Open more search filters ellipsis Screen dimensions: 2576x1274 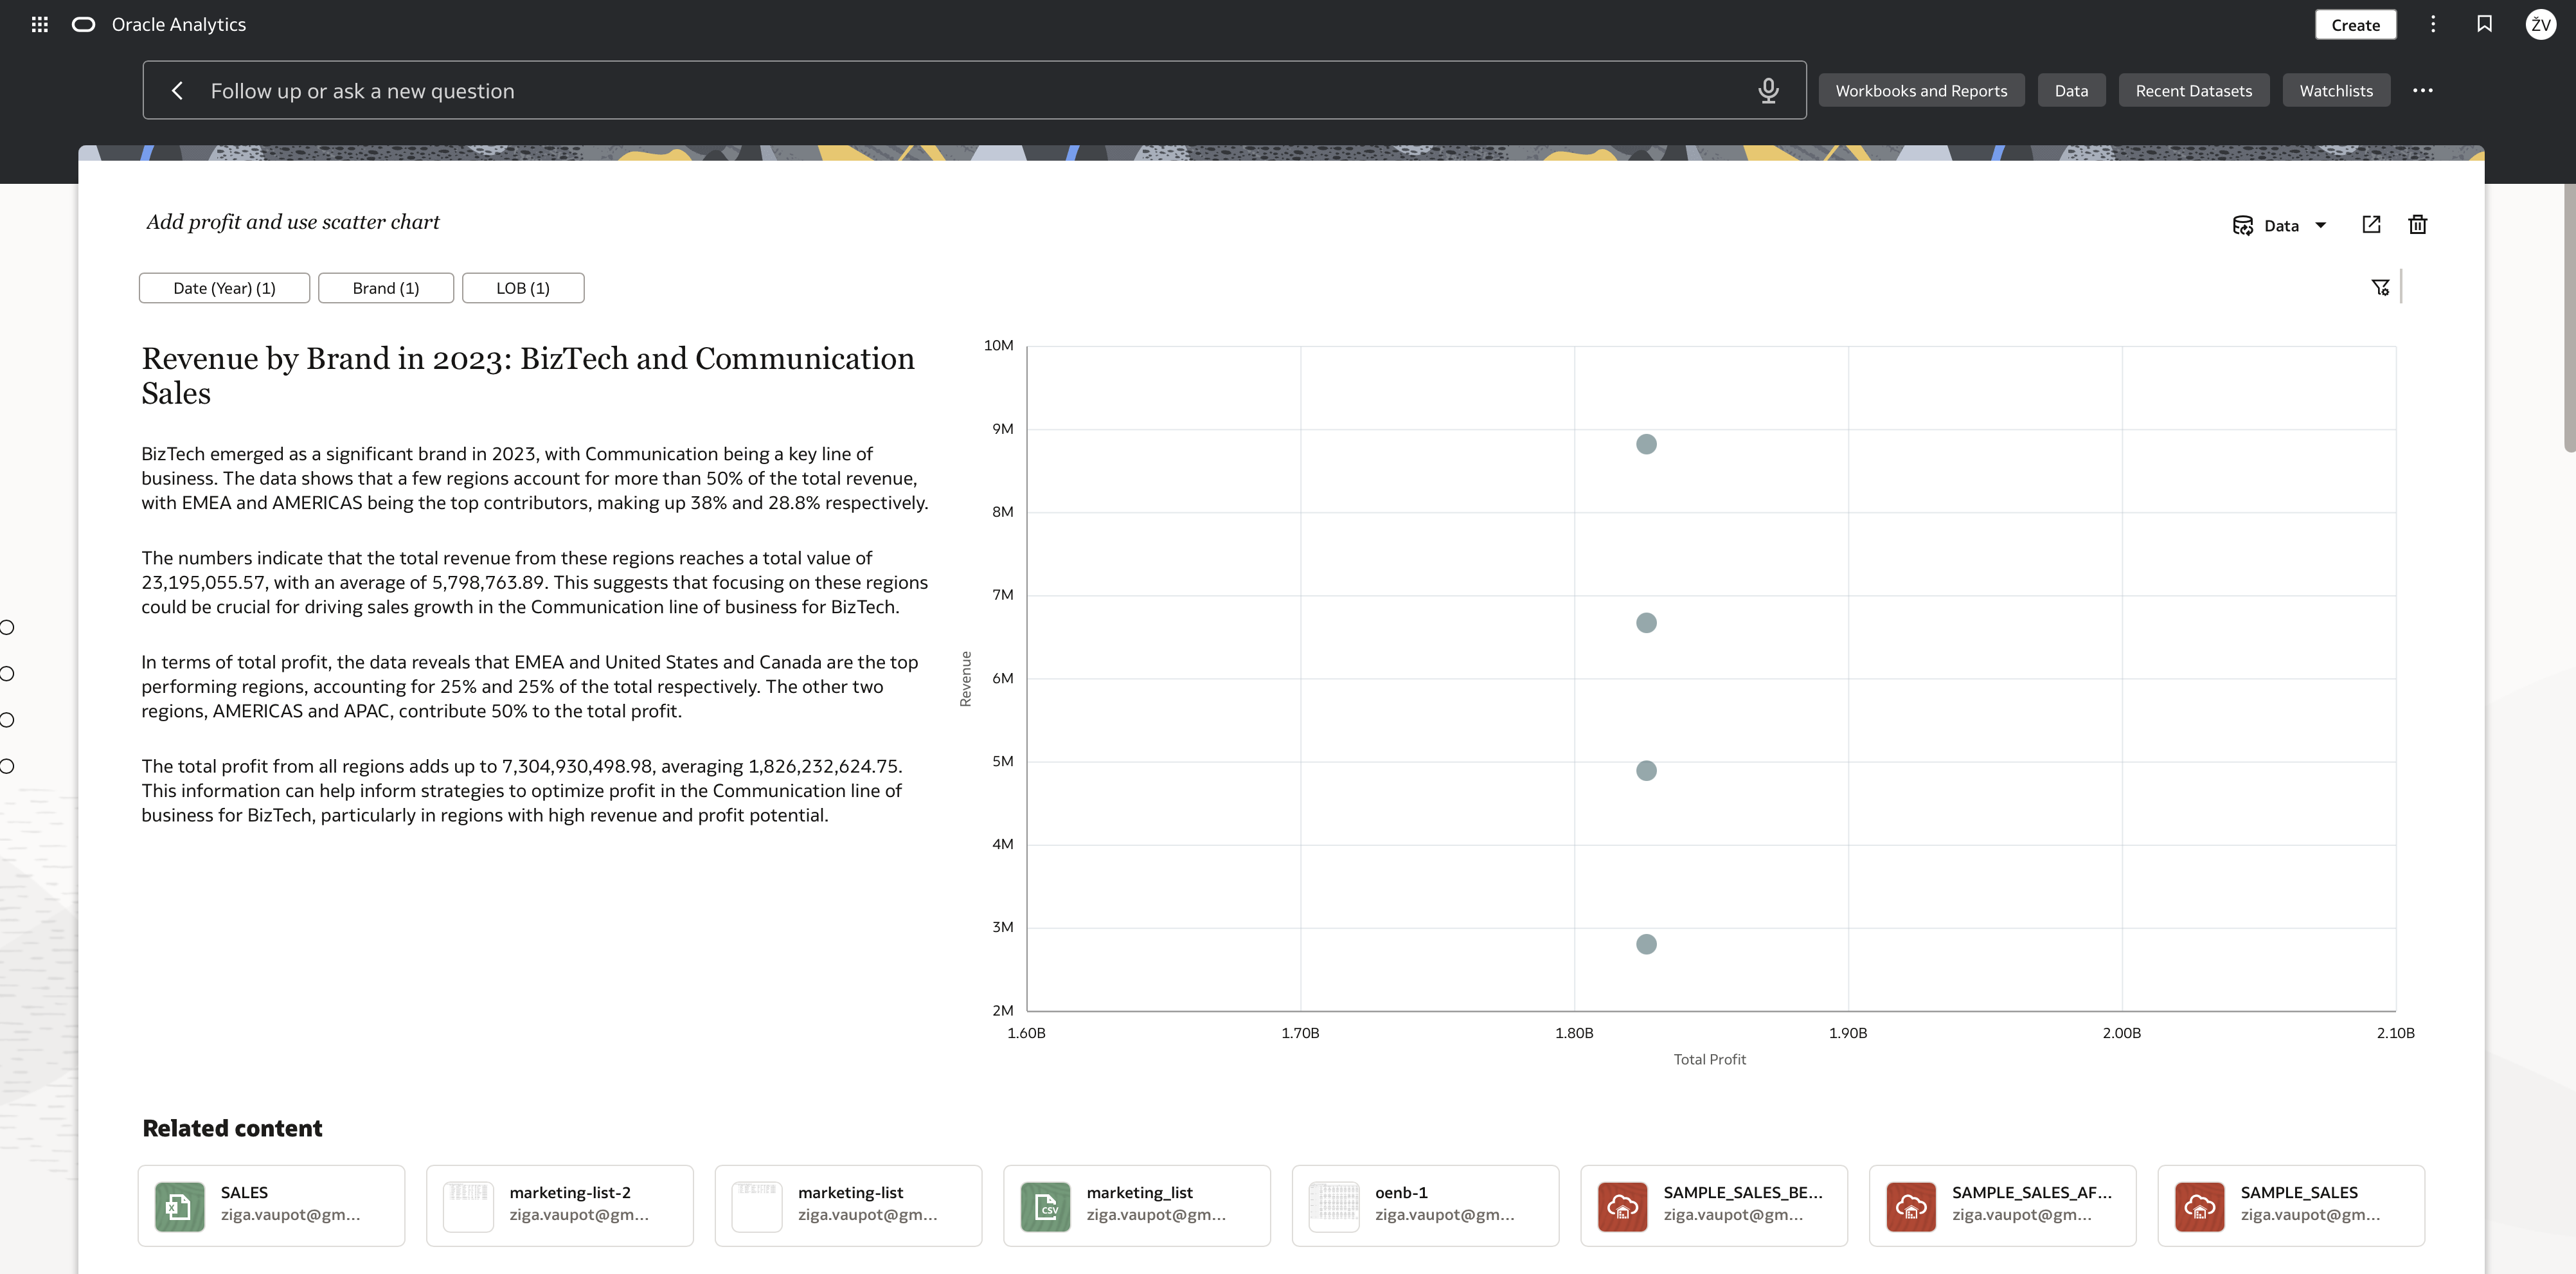[x=2423, y=90]
